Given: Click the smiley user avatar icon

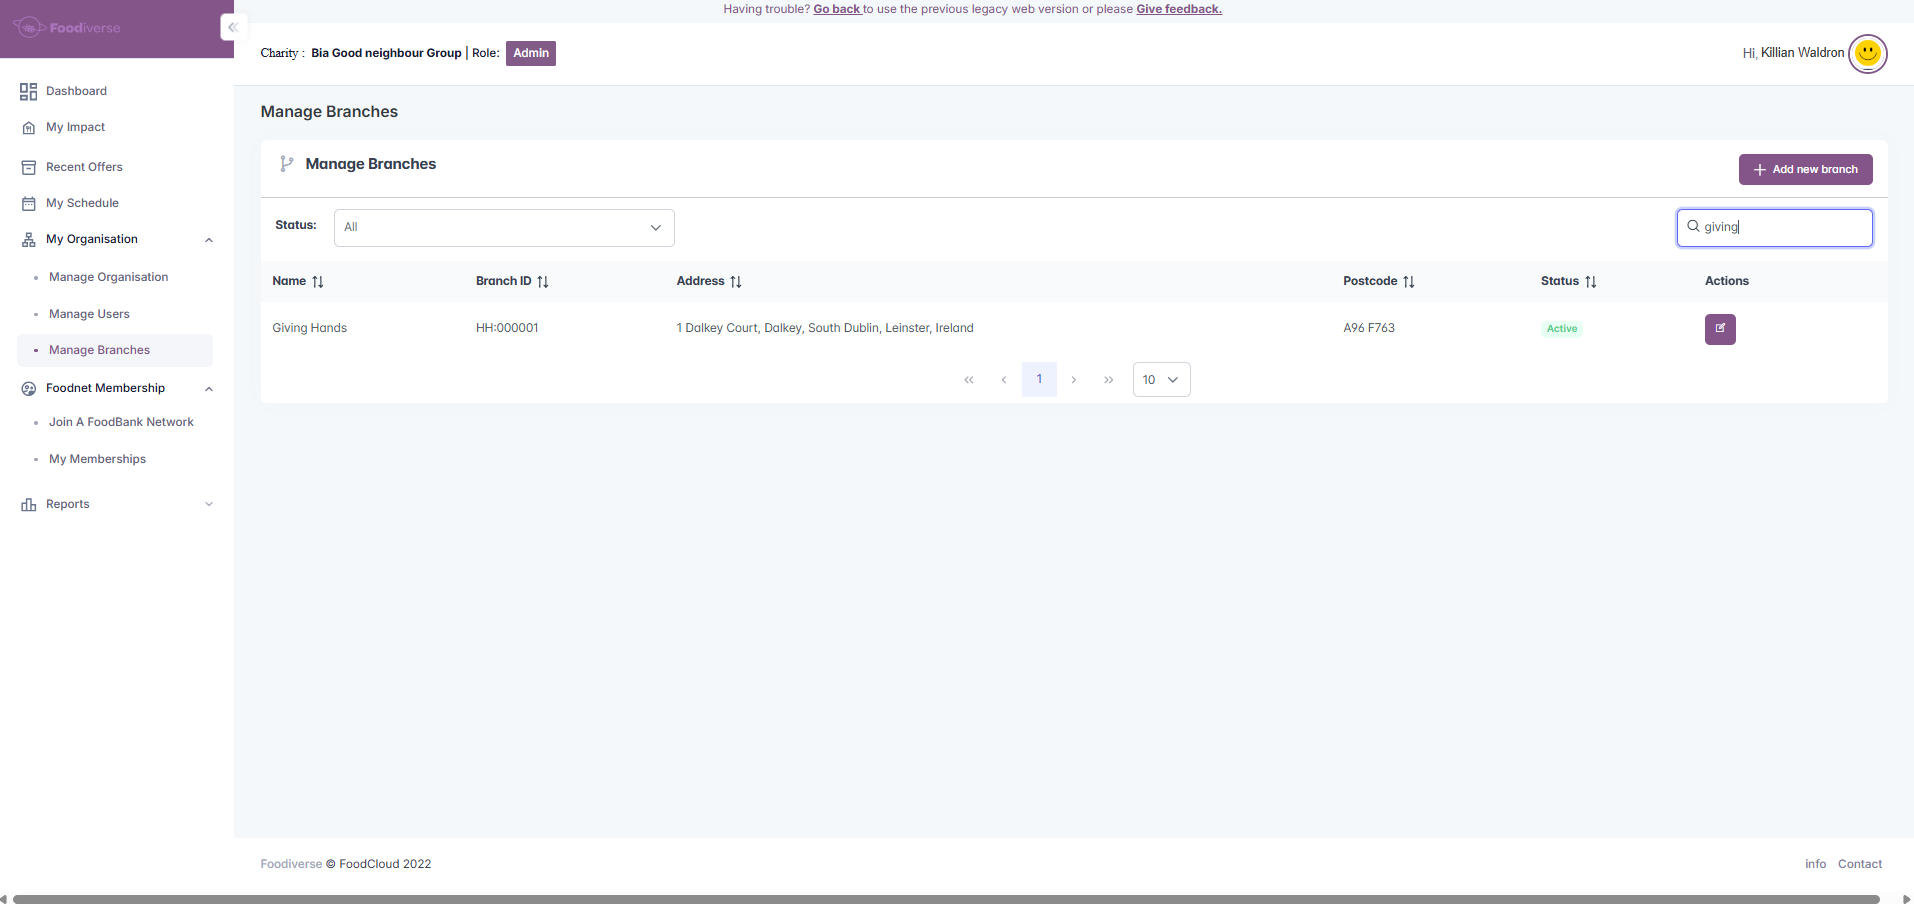Looking at the screenshot, I should coord(1867,53).
